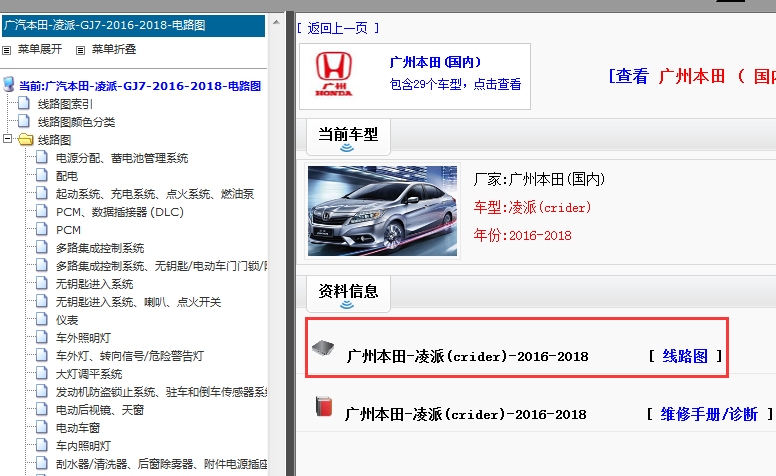Select 仪表 tree item

[x=67, y=320]
